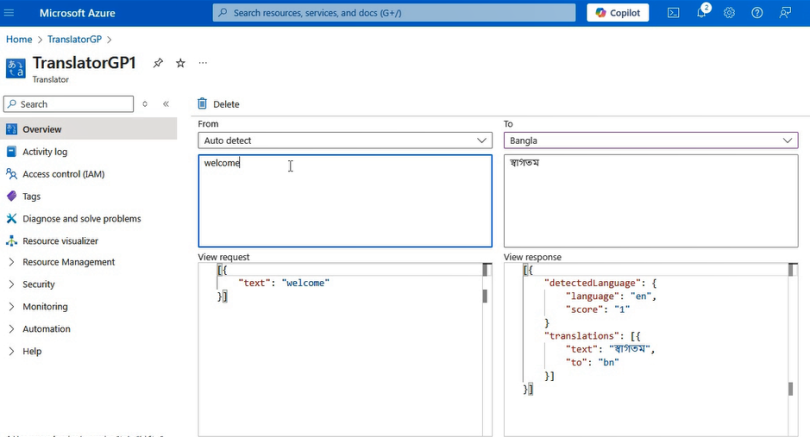Image resolution: width=810 pixels, height=437 pixels.
Task: Click the Overview icon in sidebar
Action: point(11,129)
